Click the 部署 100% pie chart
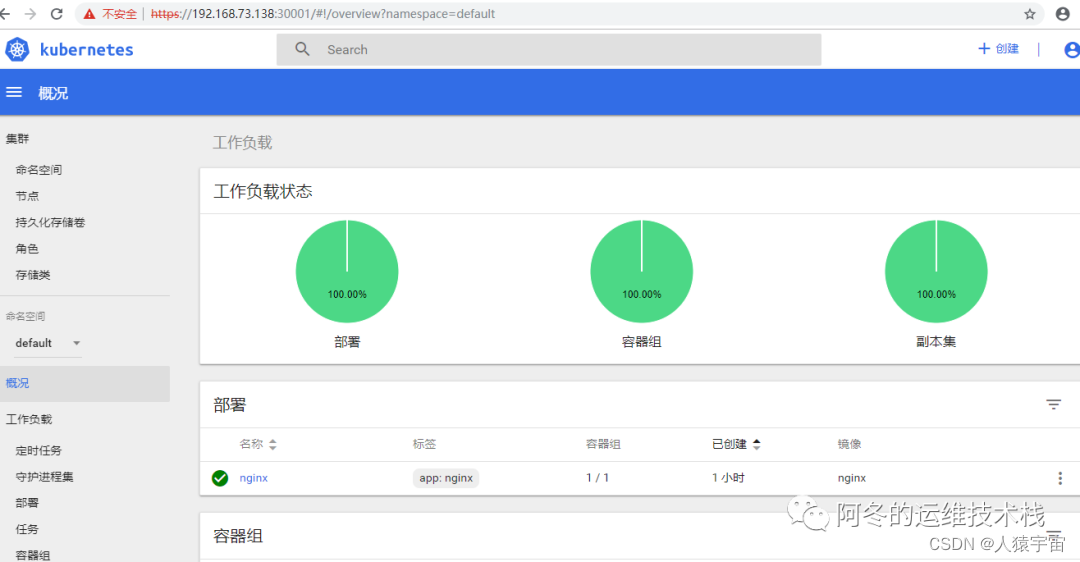 (x=347, y=271)
